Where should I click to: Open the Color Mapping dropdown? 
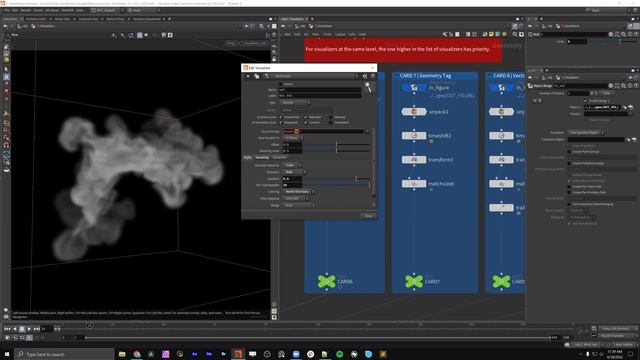click(296, 199)
